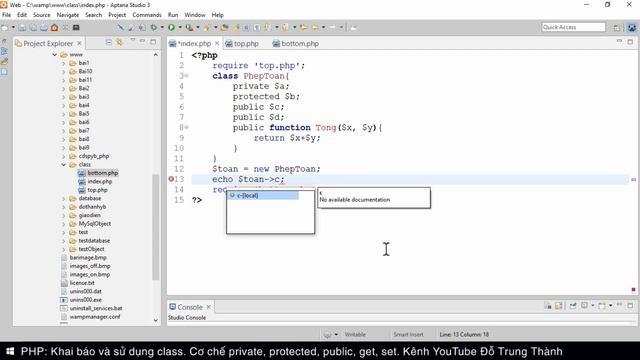The image size is (640, 360).
Task: Open the Navigate menu
Action: (68, 15)
